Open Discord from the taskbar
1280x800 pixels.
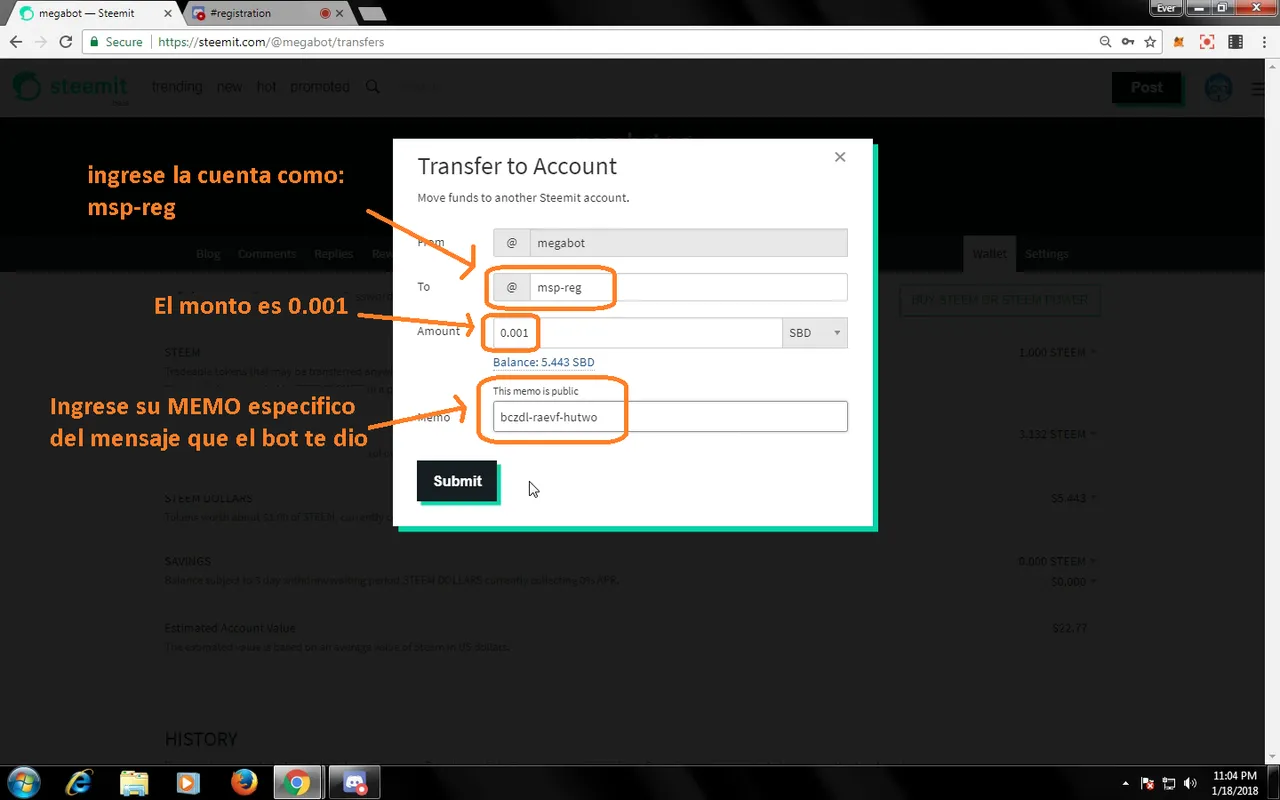pyautogui.click(x=353, y=782)
